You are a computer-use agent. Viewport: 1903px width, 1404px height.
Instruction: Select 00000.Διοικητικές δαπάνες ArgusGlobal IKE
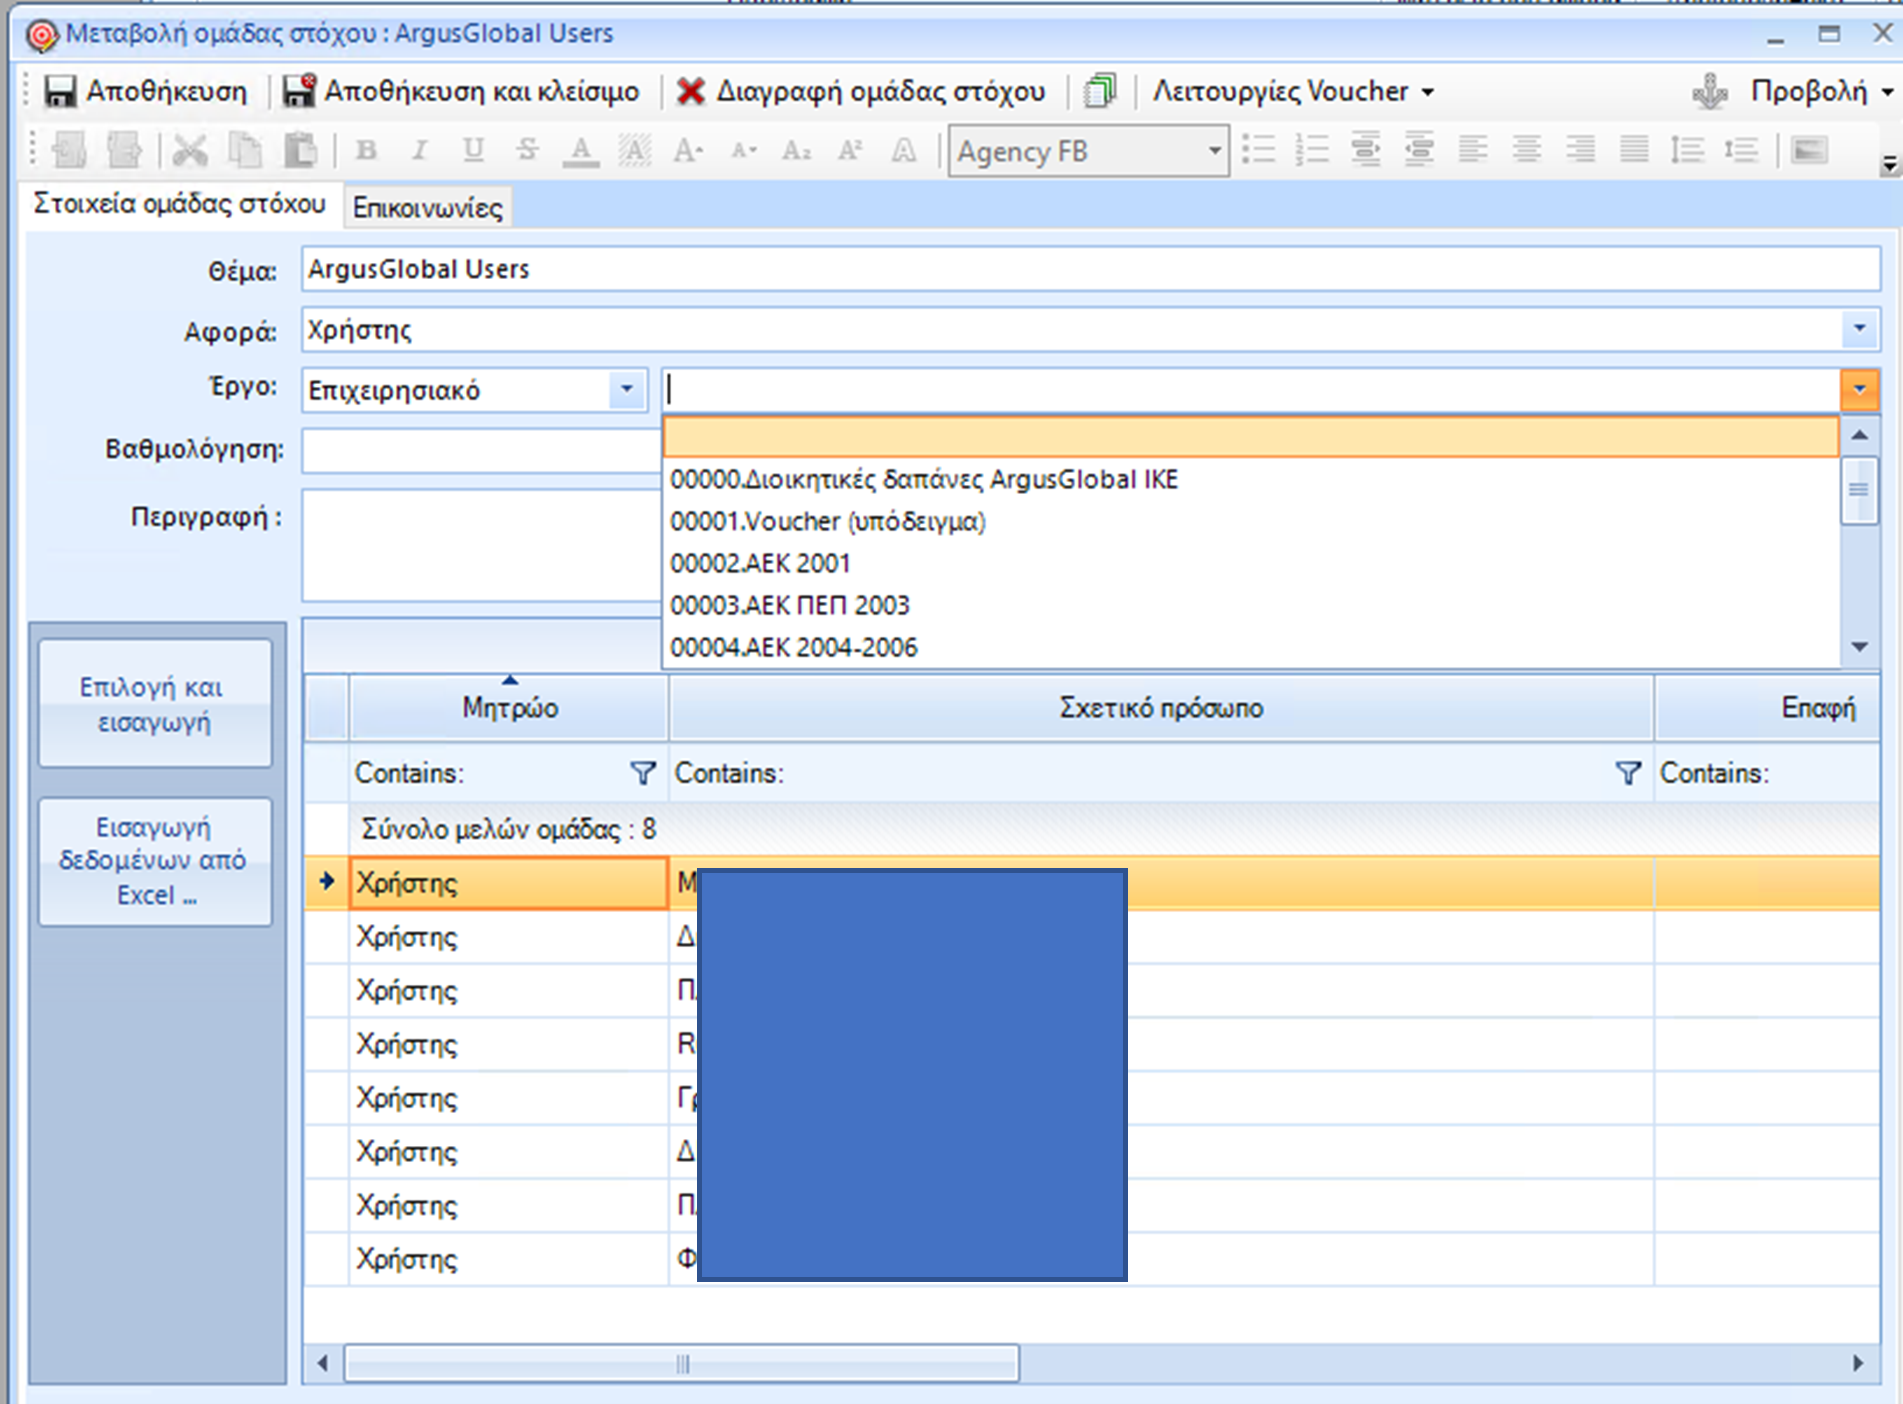click(x=1251, y=480)
